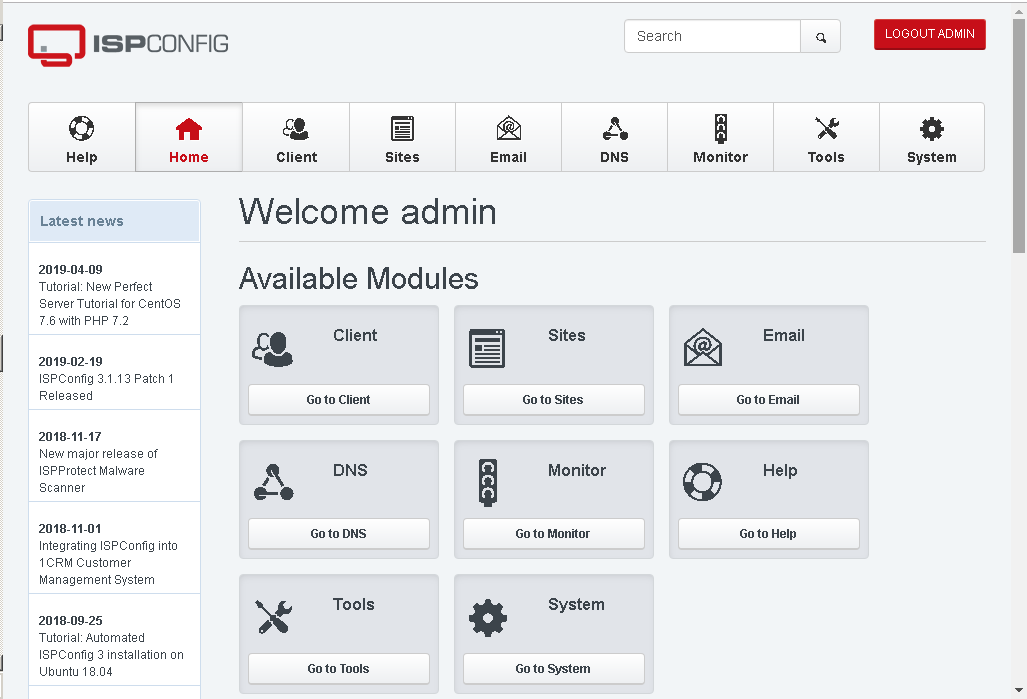1027x699 pixels.
Task: Click the red Home house icon
Action: point(189,129)
